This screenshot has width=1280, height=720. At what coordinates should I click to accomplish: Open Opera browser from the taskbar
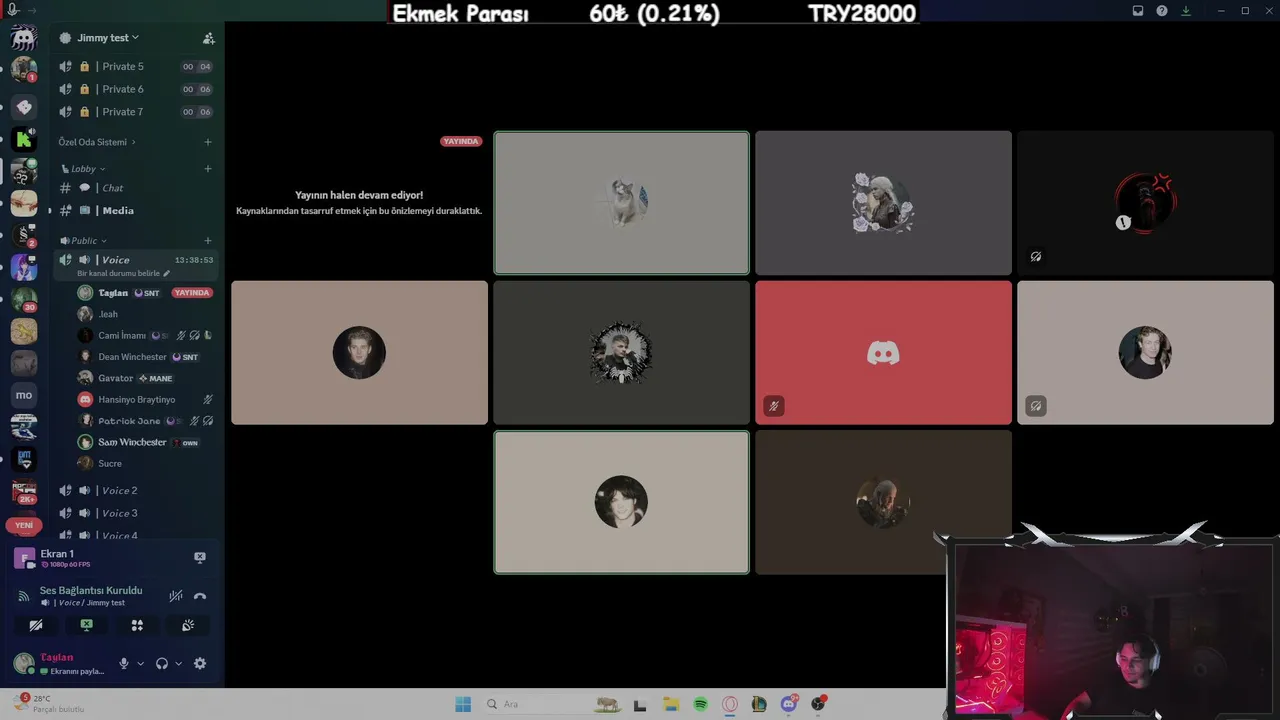(x=730, y=704)
